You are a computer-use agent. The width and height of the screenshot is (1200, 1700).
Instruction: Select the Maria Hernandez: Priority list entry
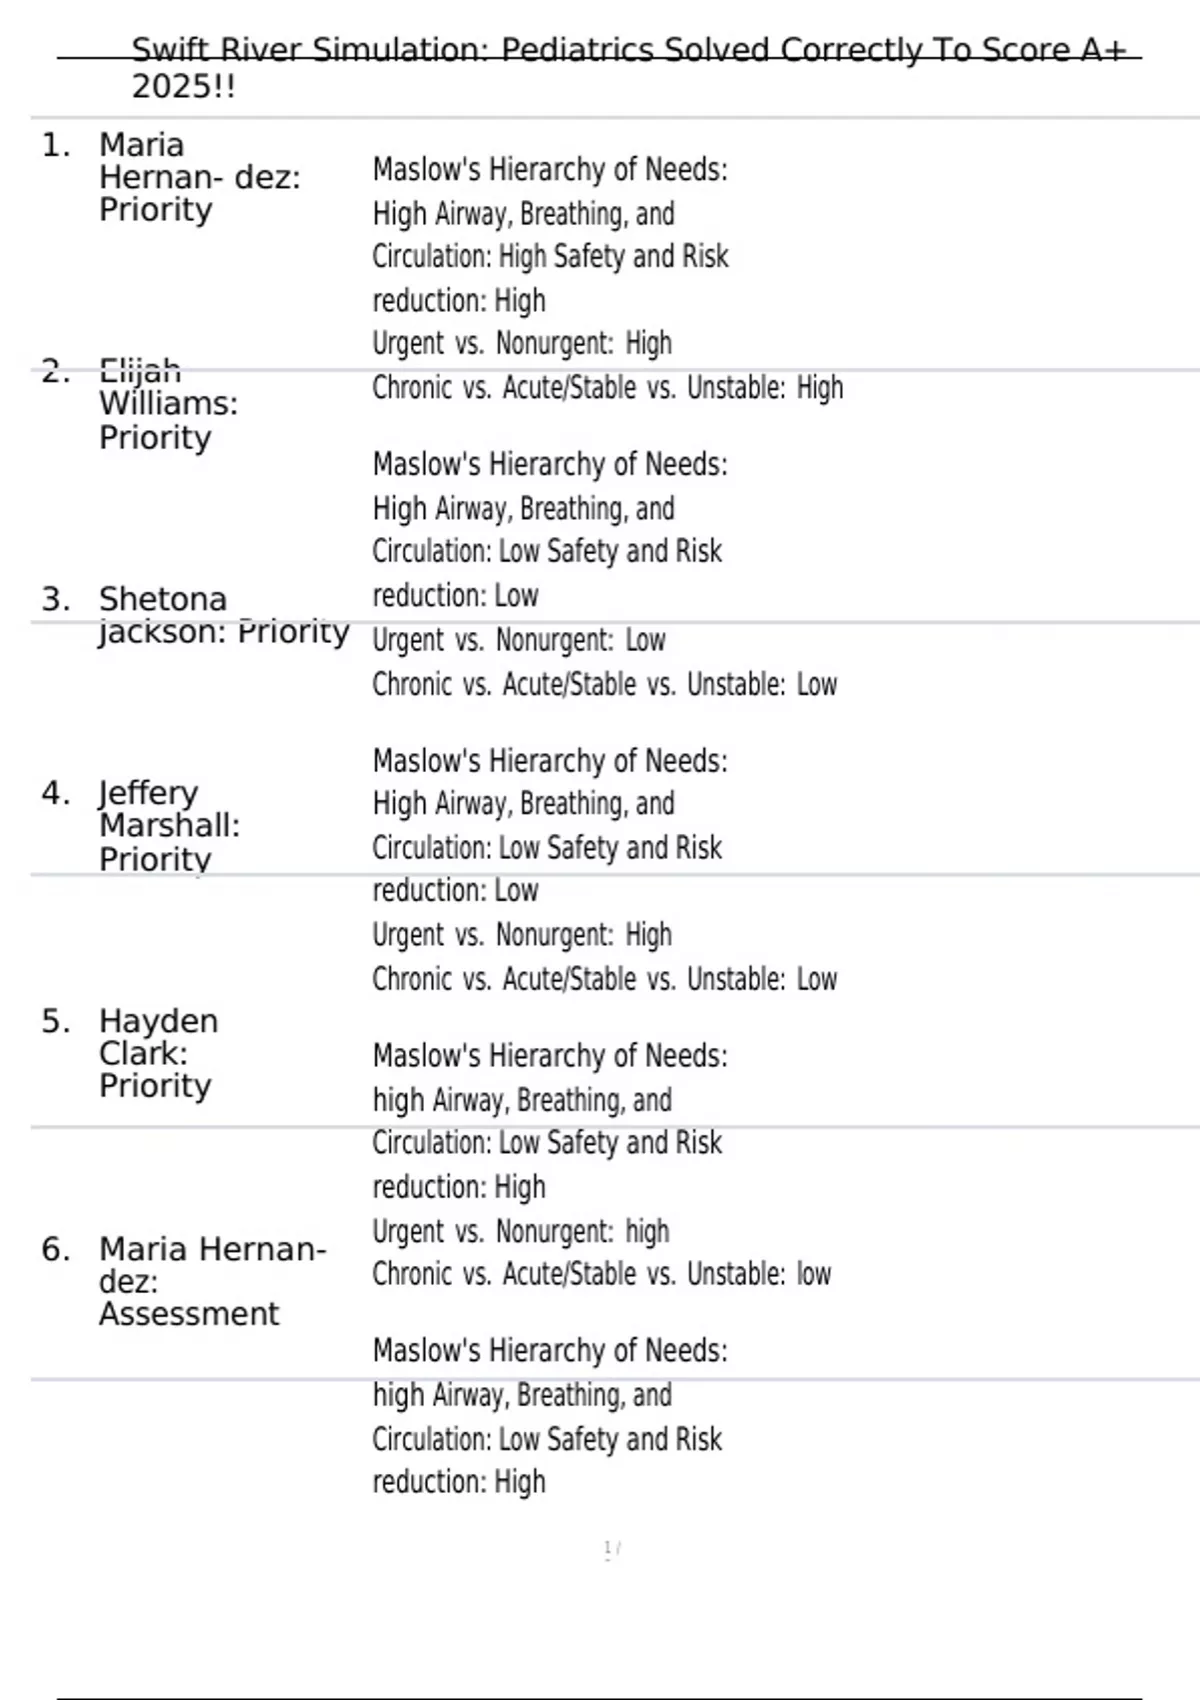(x=199, y=178)
